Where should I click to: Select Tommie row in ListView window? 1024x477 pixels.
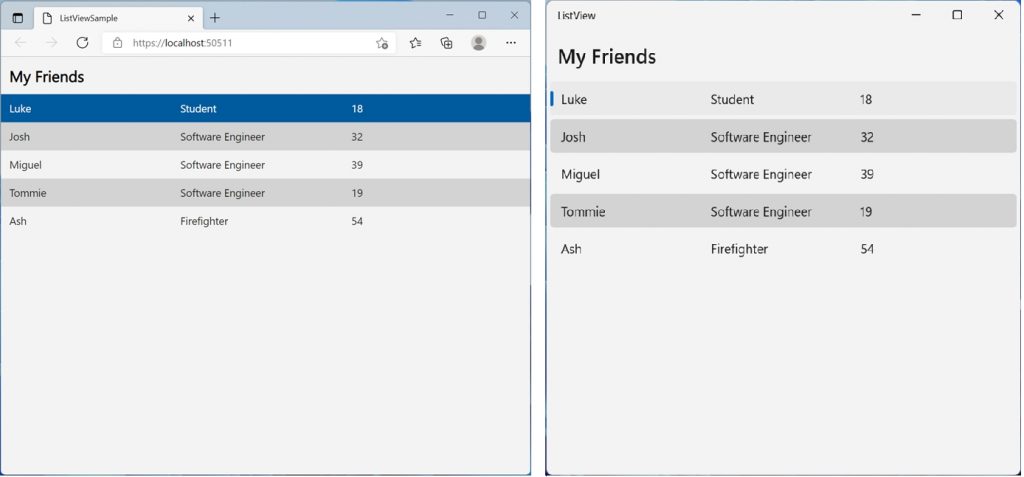(x=783, y=211)
